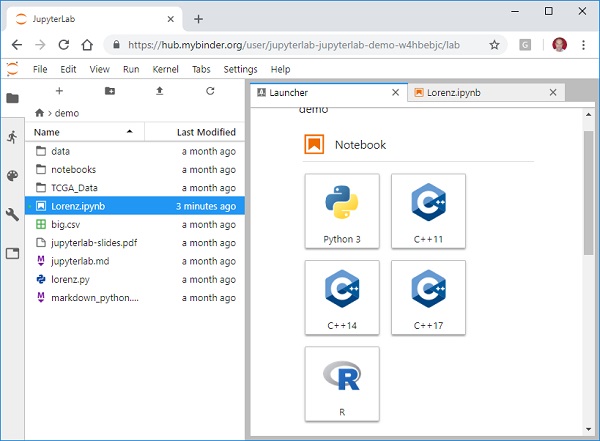Screen dimensions: 600x441
Task: Select the lorenz.py file
Action: click(135, 279)
